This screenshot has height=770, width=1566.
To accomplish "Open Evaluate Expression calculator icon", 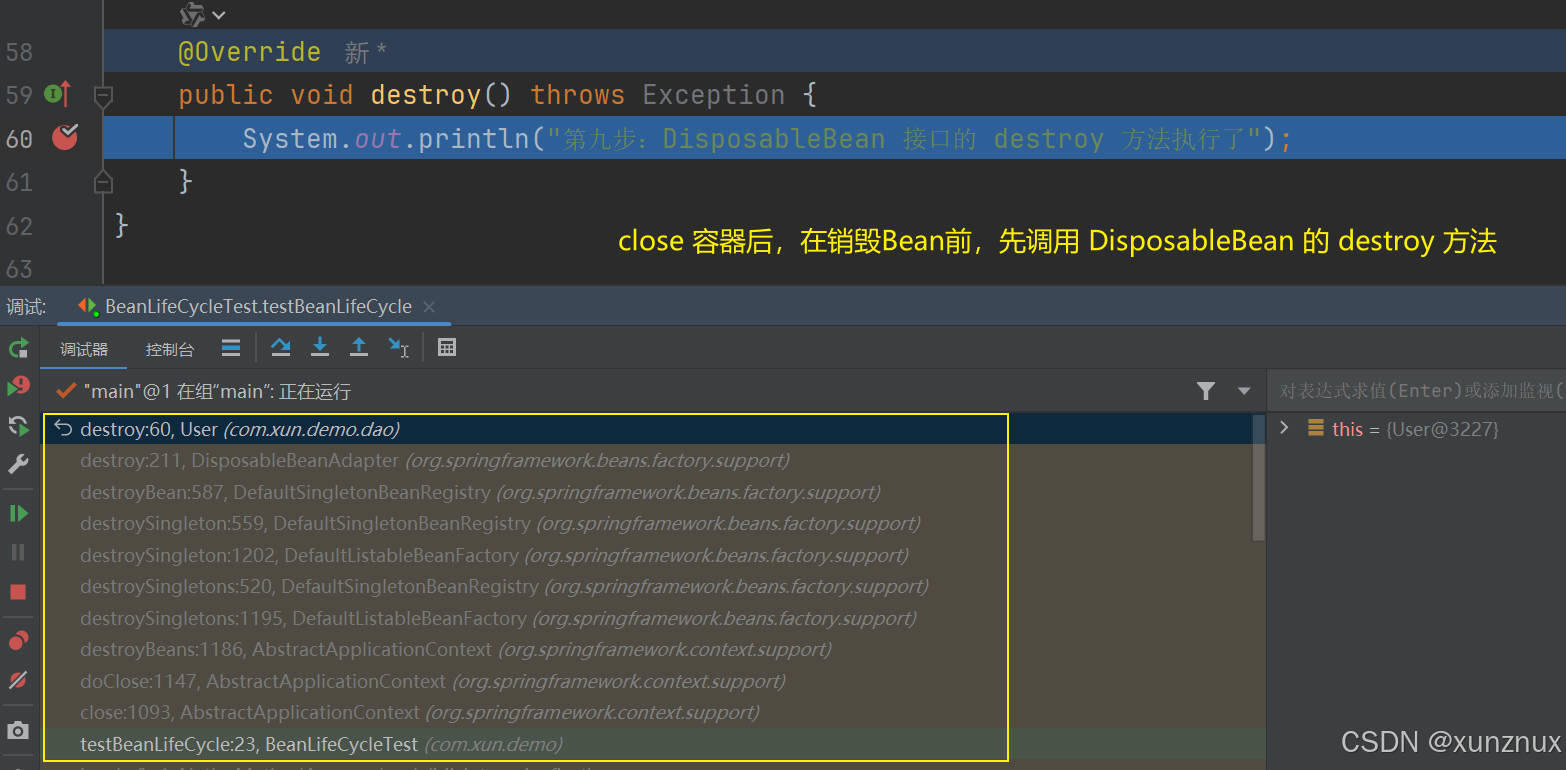I will 447,348.
